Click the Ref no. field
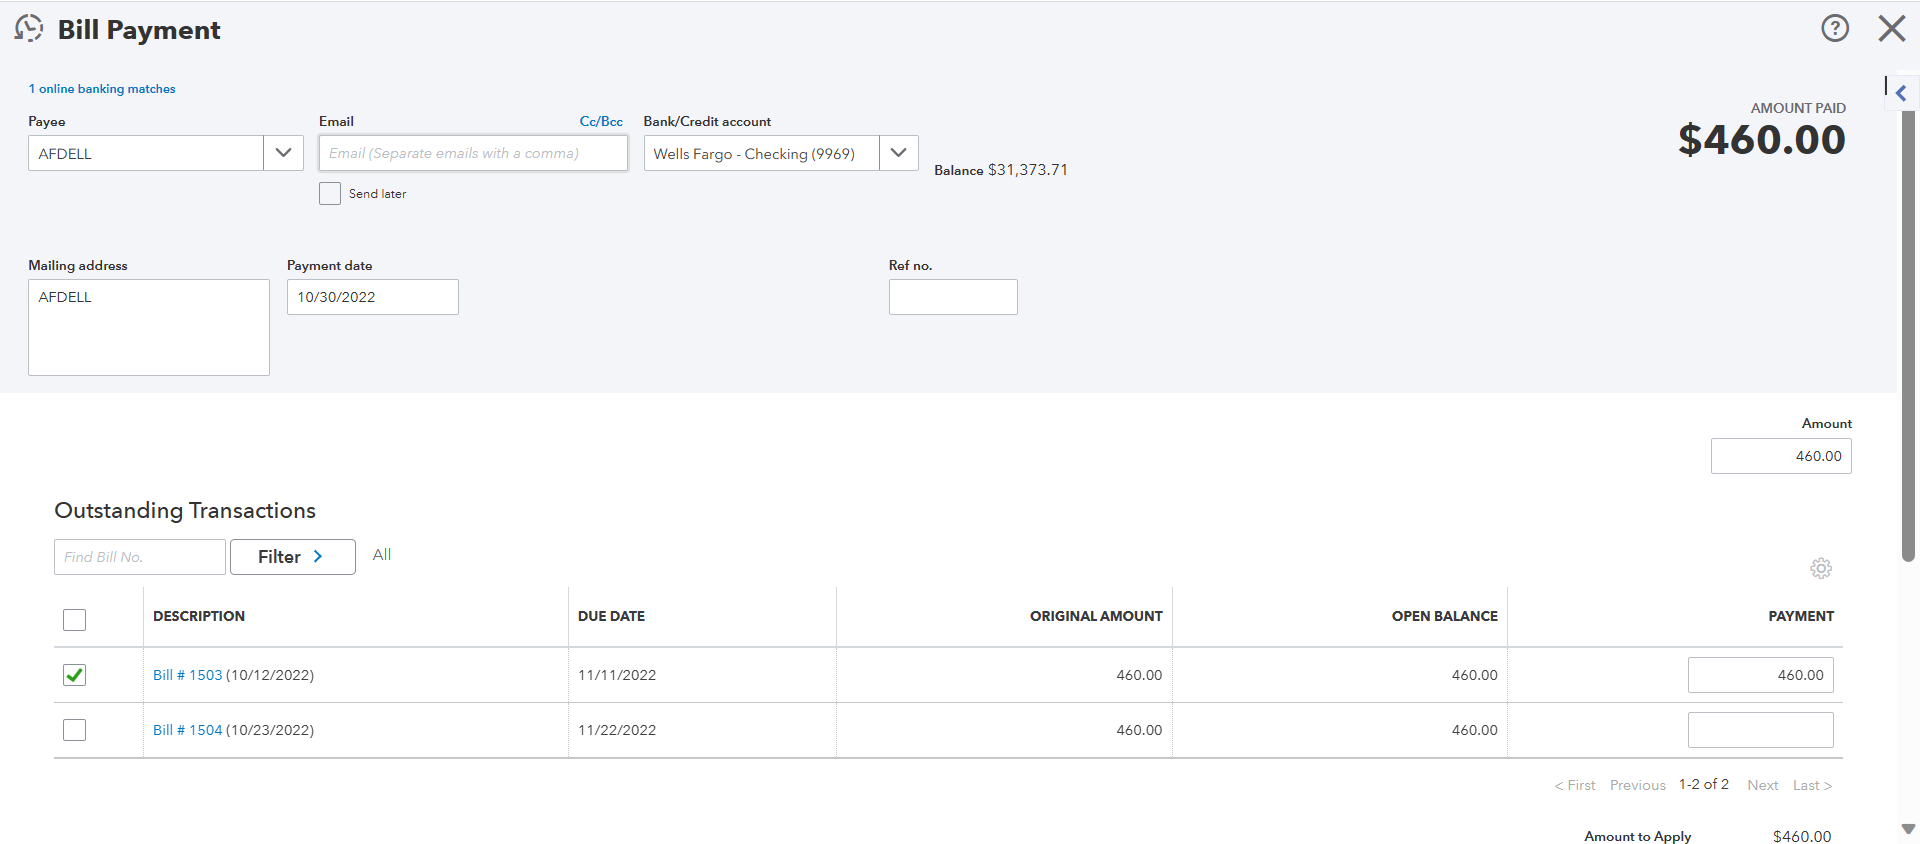Viewport: 1920px width, 844px height. click(953, 297)
